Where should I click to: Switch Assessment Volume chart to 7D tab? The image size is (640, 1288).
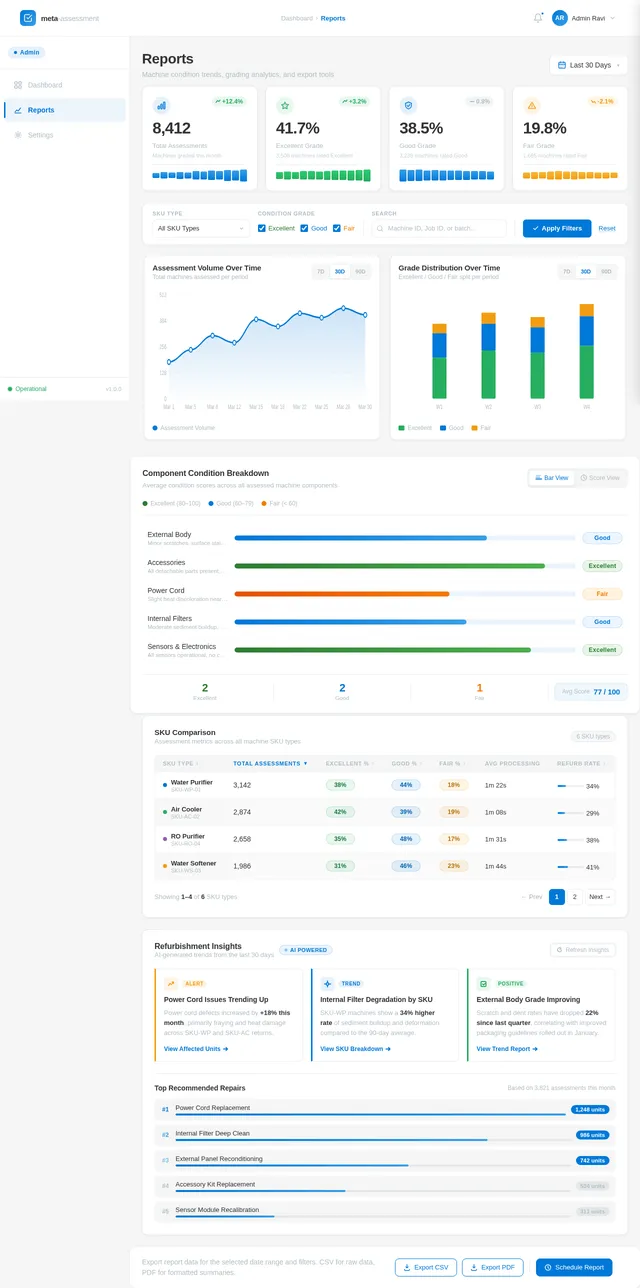[x=320, y=271]
